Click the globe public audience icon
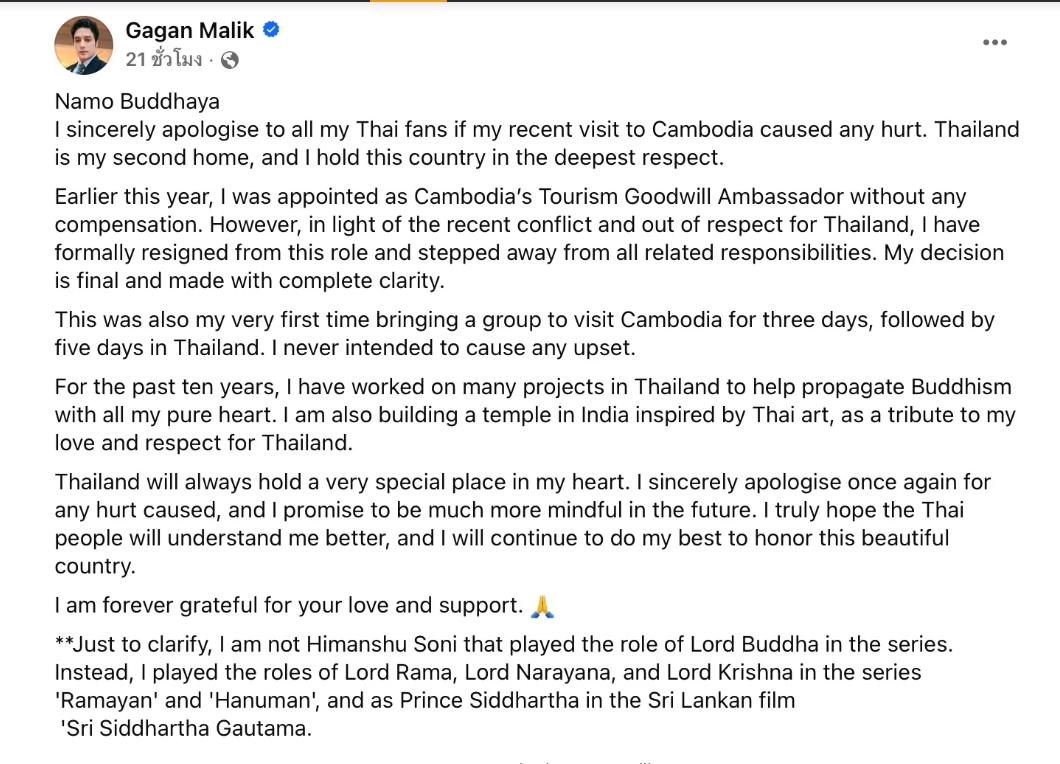This screenshot has width=1060, height=764. pyautogui.click(x=230, y=60)
